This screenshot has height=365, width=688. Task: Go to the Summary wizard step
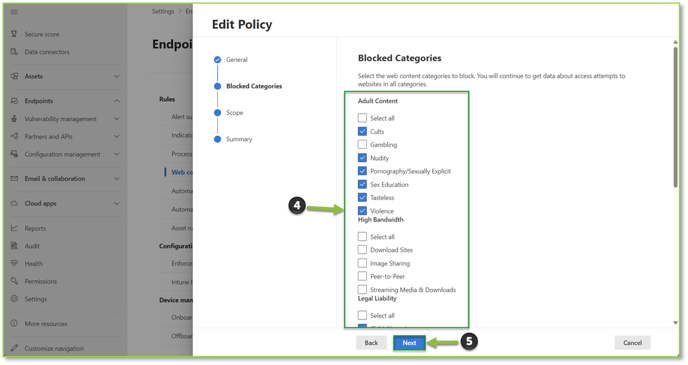coord(239,139)
